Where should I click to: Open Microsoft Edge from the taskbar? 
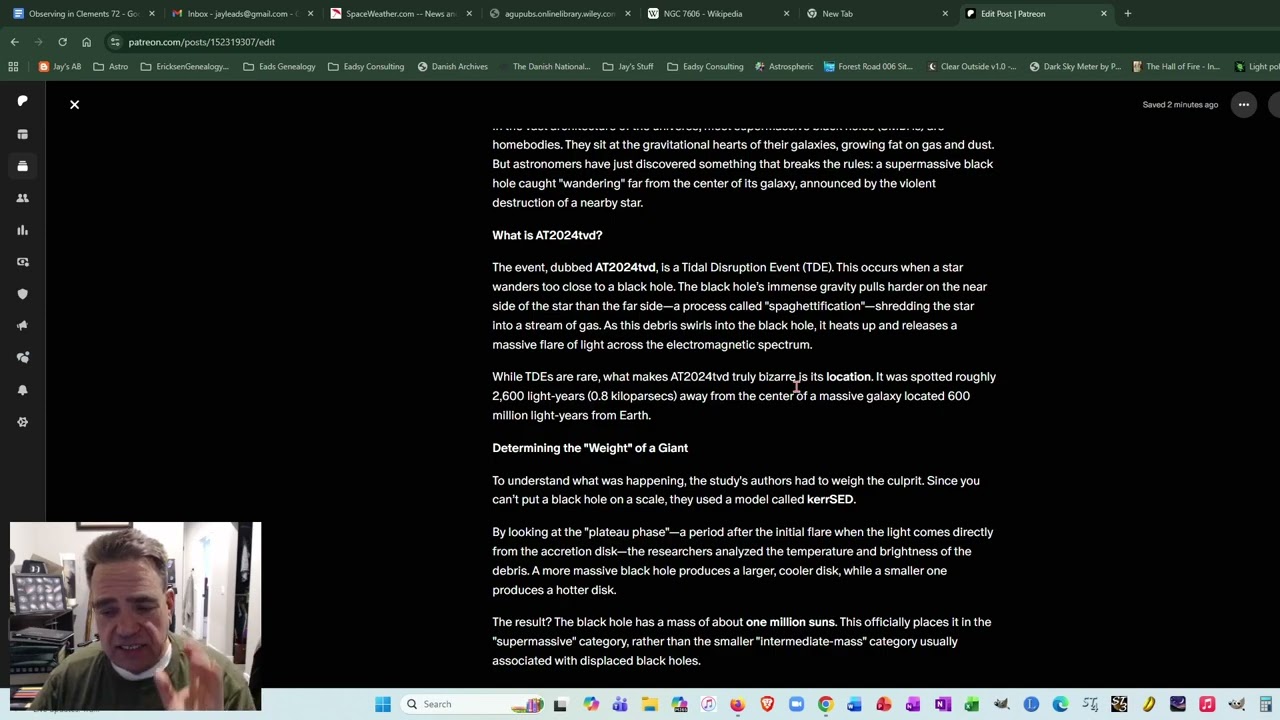1060,704
